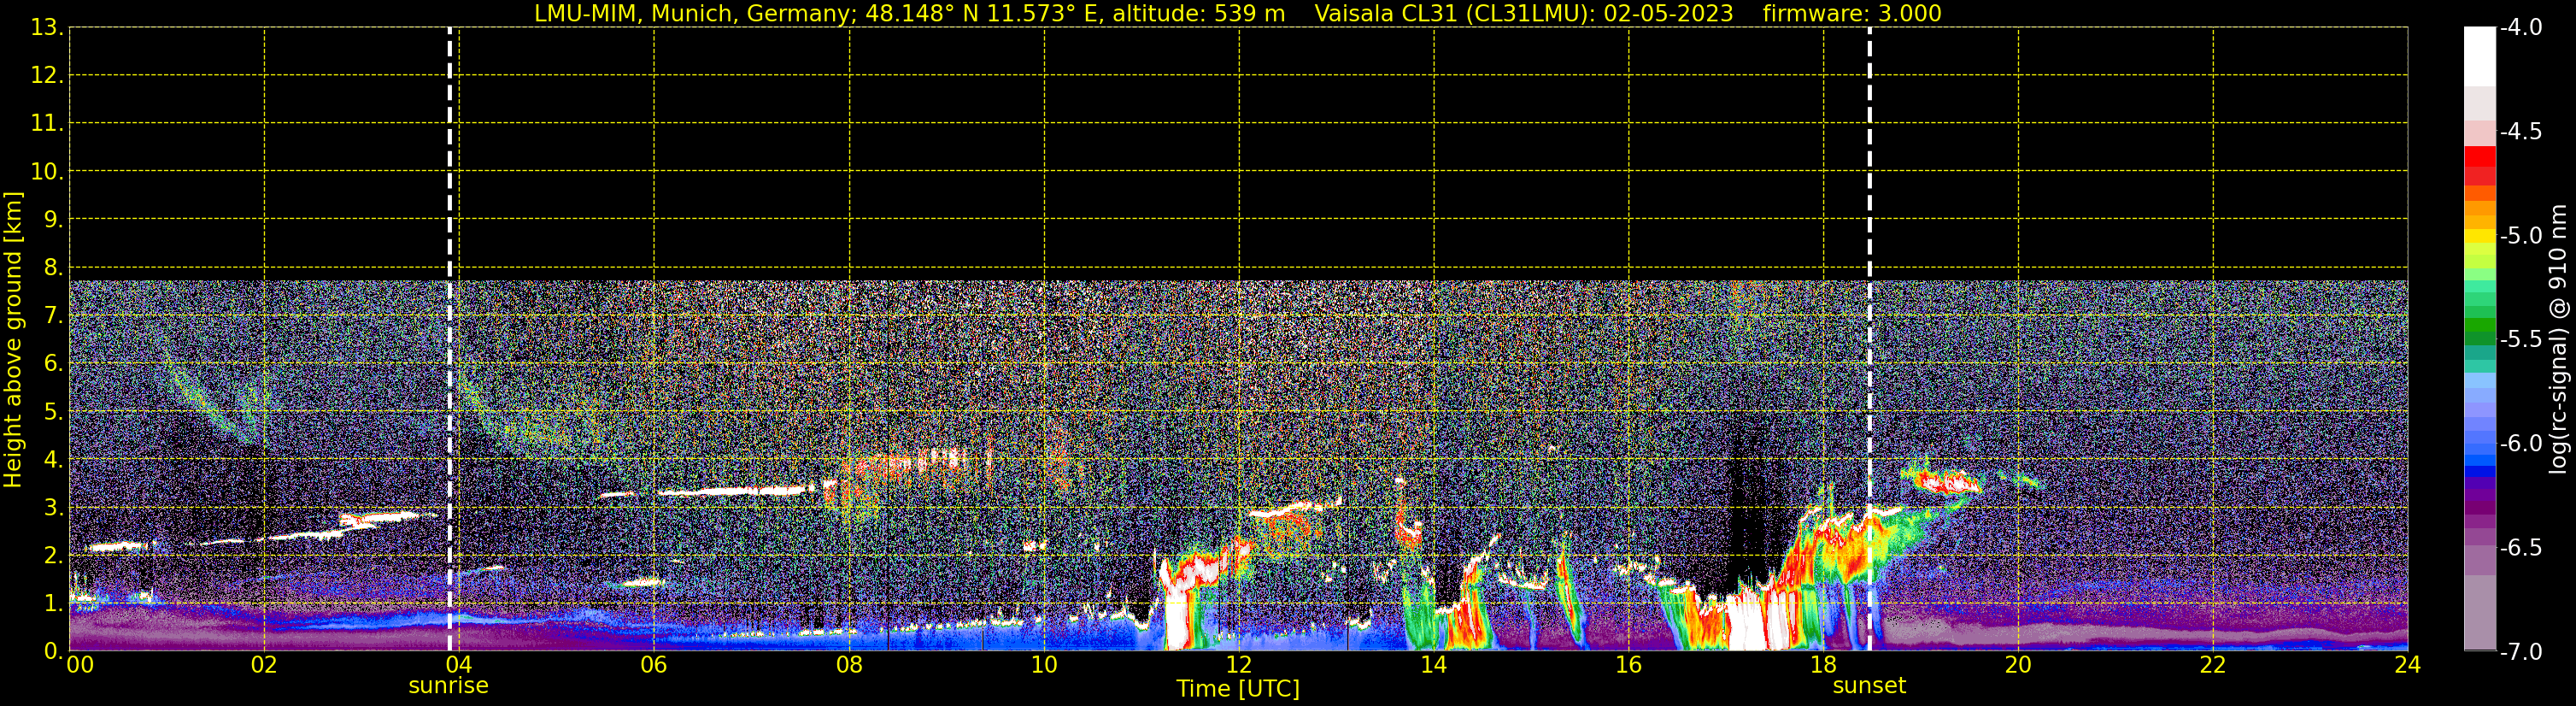Click the '12.' tick on the height axis
The height and width of the screenshot is (706, 2576).
pos(46,76)
